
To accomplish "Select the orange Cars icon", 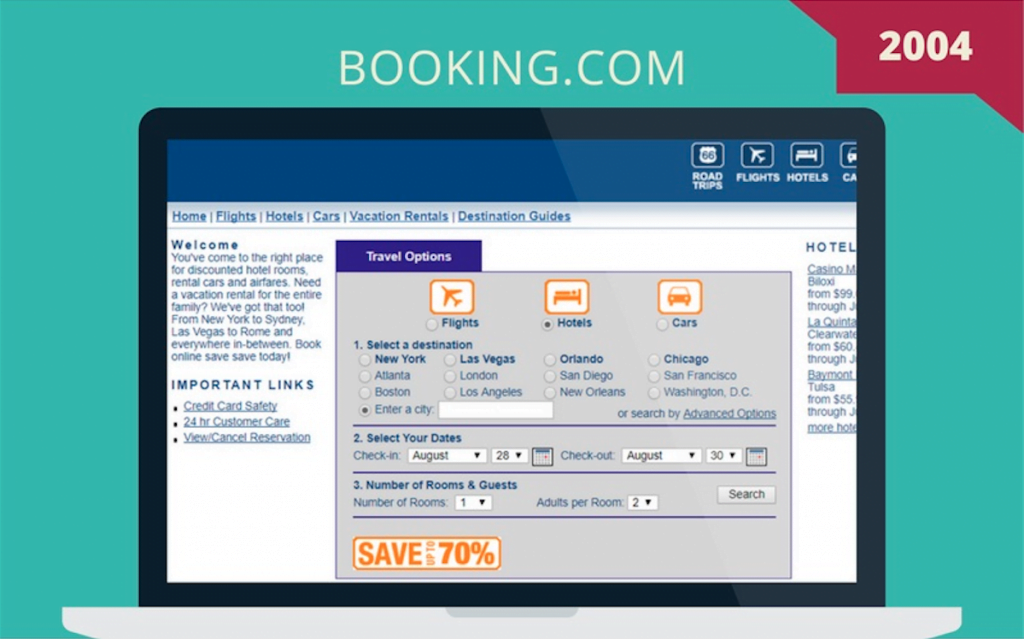I will click(679, 297).
